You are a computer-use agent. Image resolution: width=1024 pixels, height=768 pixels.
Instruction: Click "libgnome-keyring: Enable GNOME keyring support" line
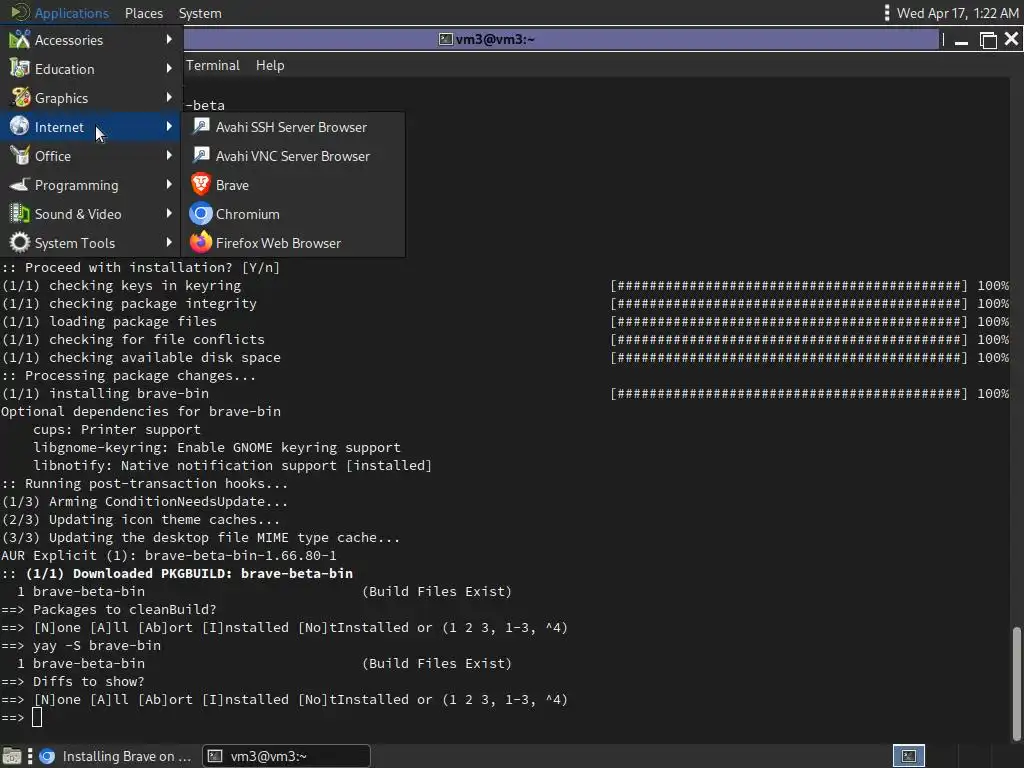[217, 448]
